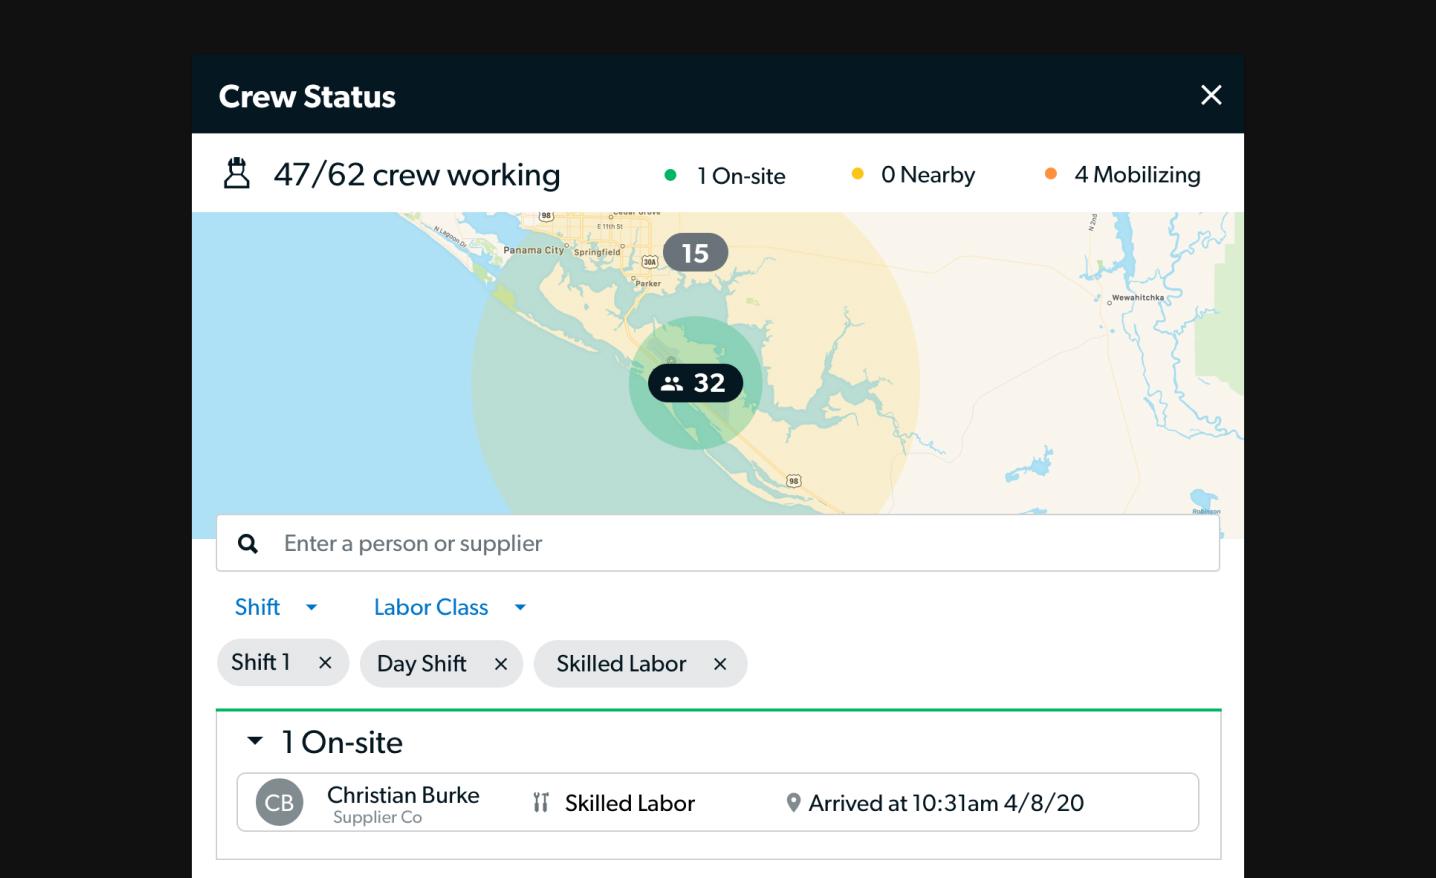The image size is (1436, 878).
Task: Close the Crew Status dialog
Action: [1211, 95]
